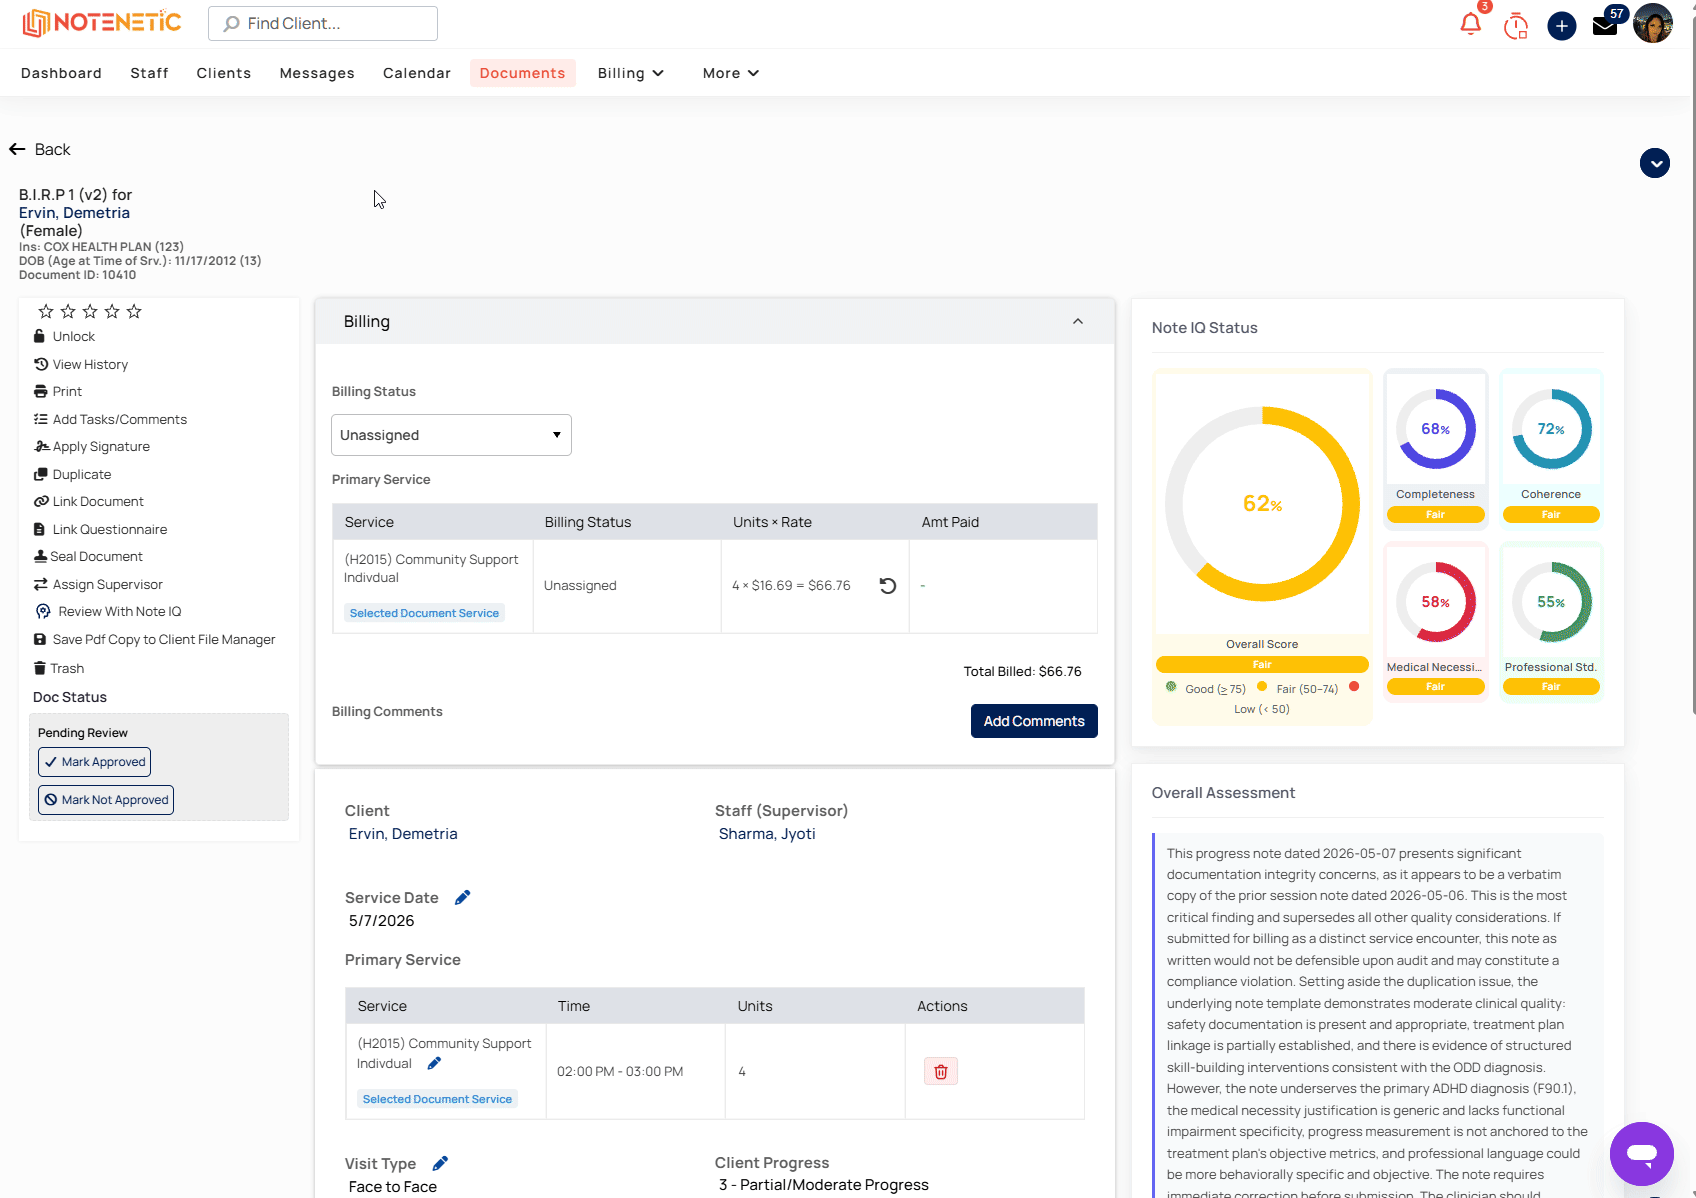1696x1198 pixels.
Task: Start Review With Note IQ
Action: [x=108, y=612]
